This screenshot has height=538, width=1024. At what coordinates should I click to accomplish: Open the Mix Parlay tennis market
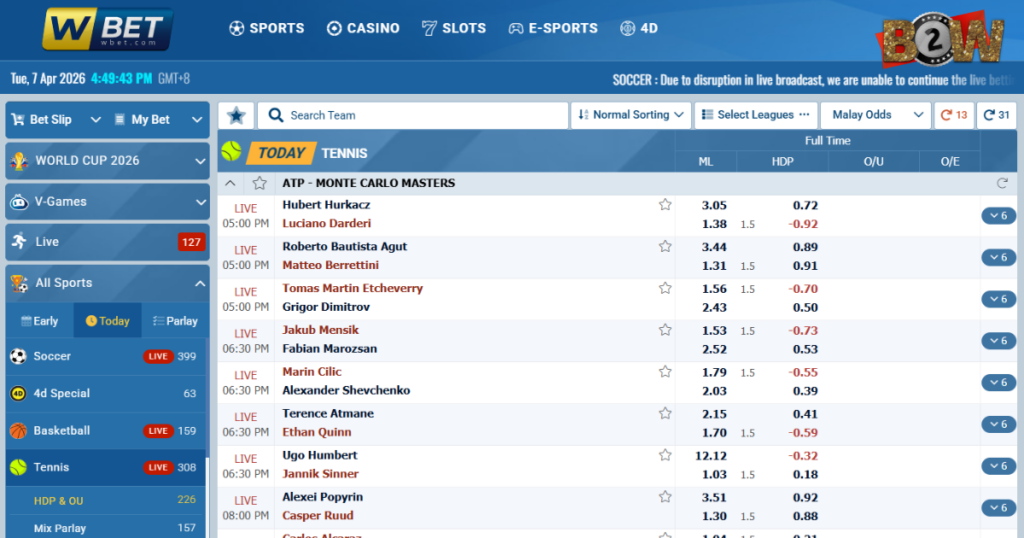(x=106, y=528)
